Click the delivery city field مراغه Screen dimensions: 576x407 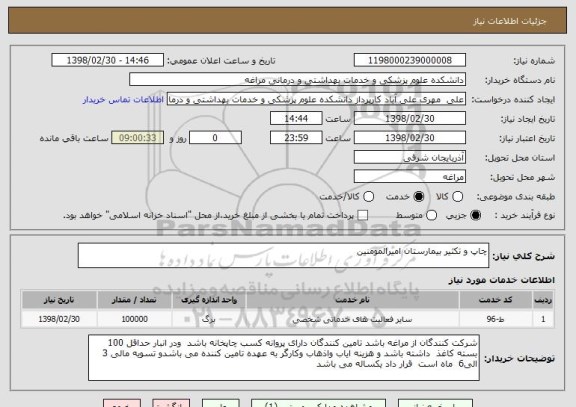pyautogui.click(x=410, y=177)
